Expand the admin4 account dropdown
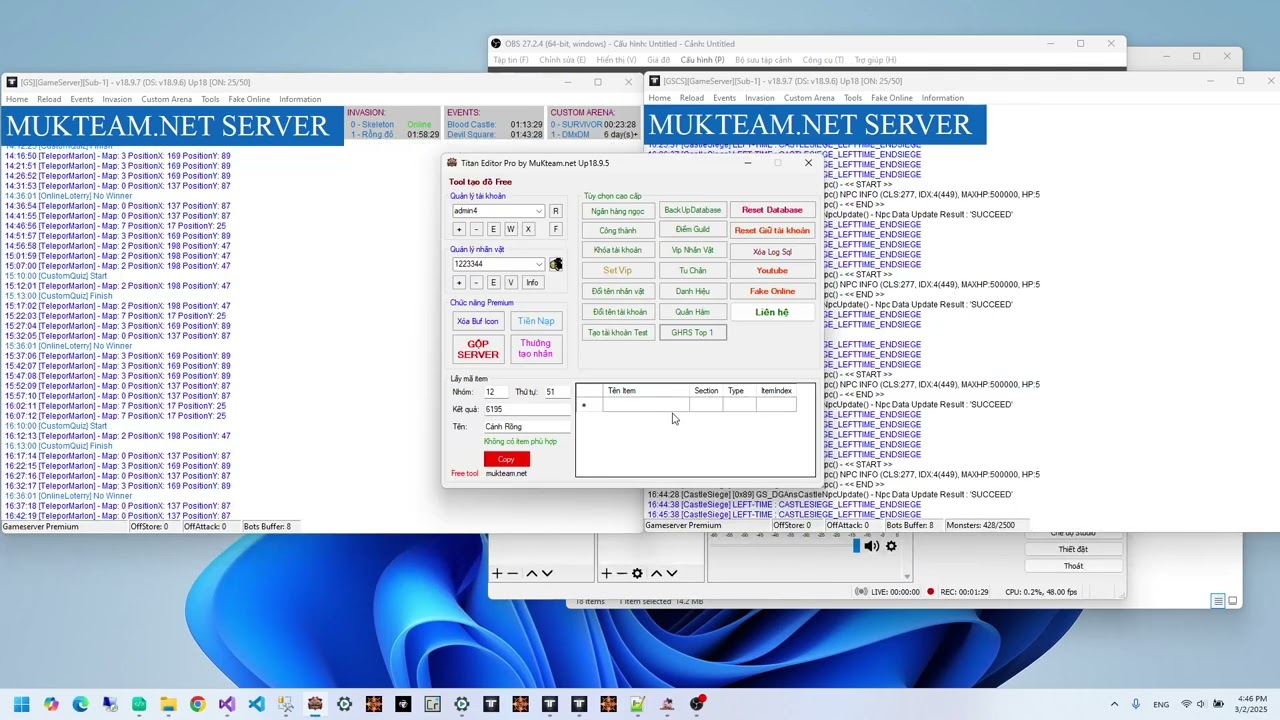The height and width of the screenshot is (720, 1280). [538, 211]
